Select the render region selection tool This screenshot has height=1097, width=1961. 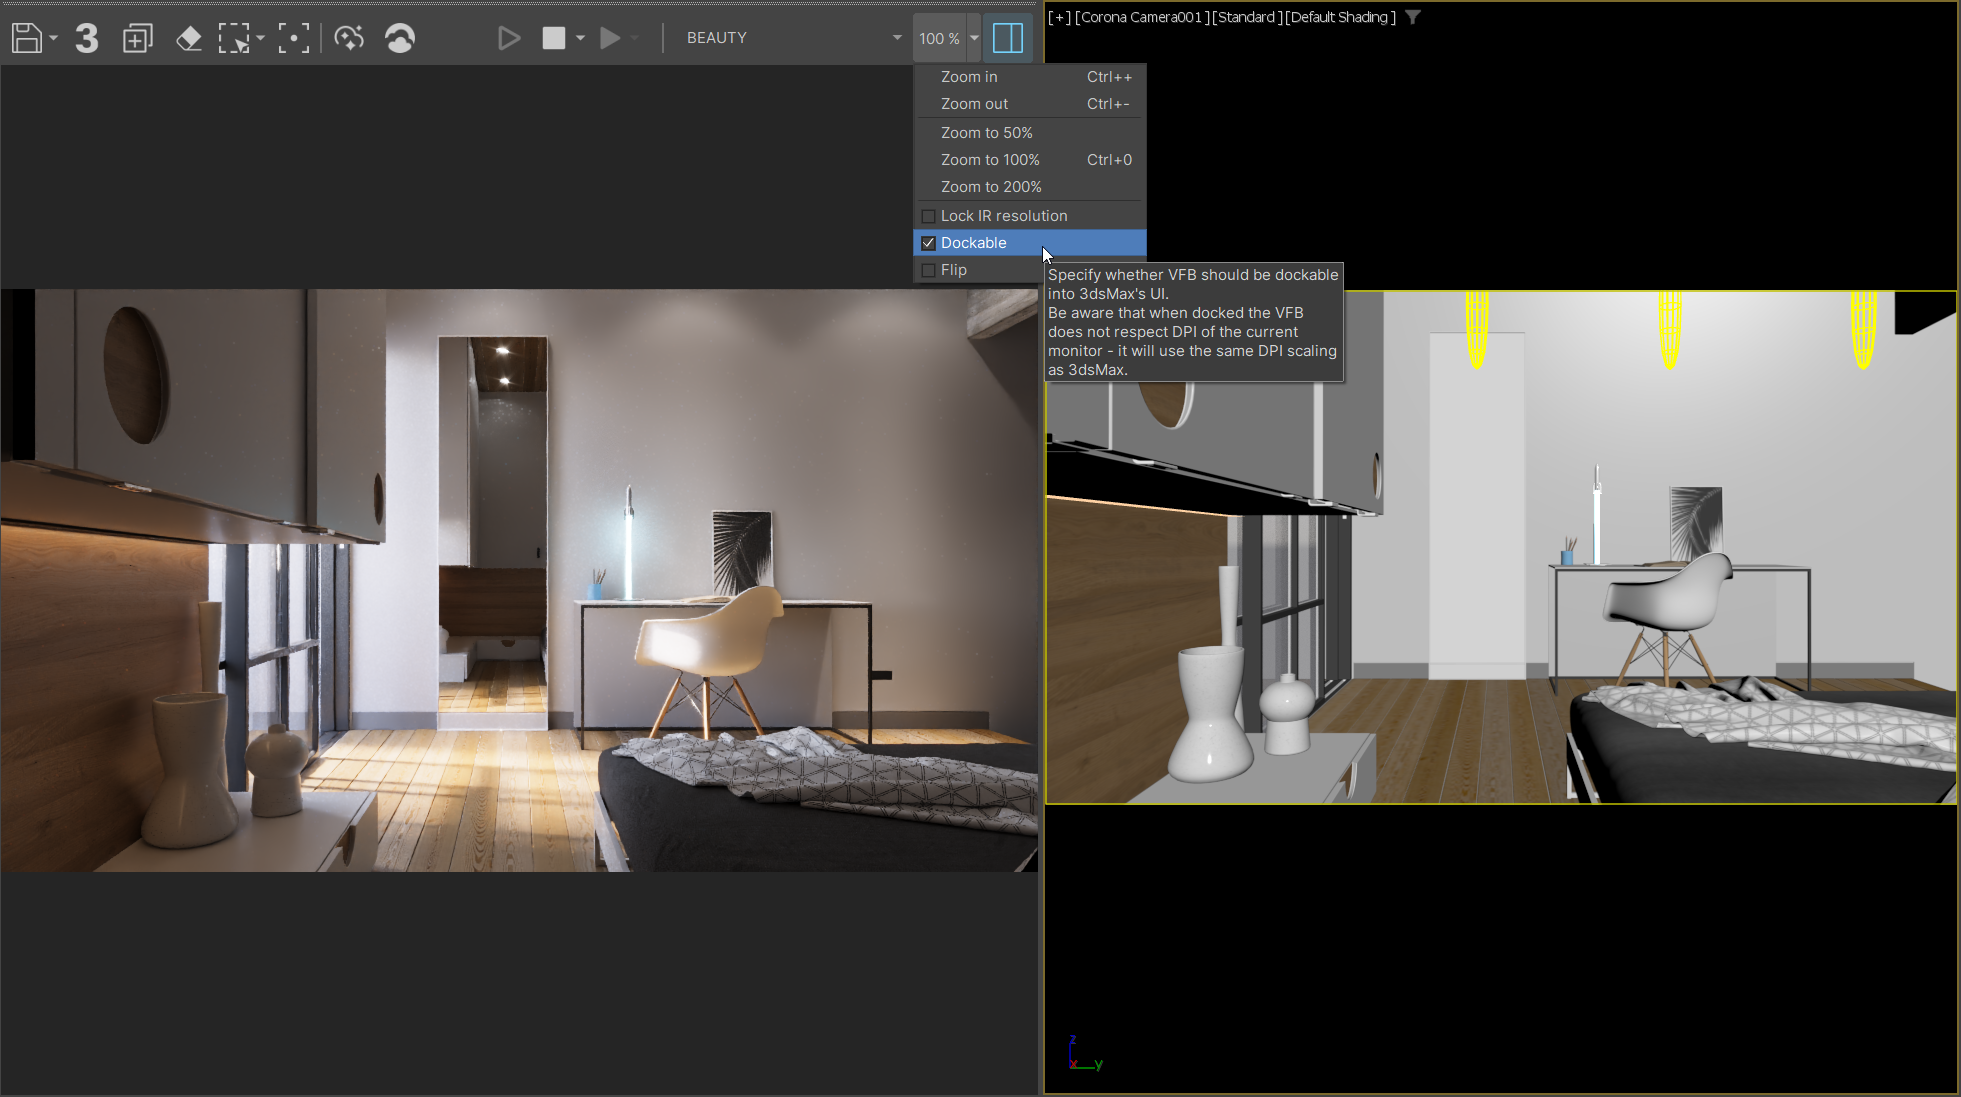(234, 38)
